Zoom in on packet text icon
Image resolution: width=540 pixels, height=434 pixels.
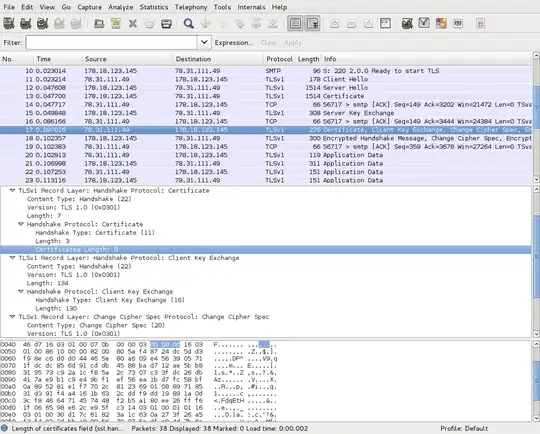coord(334,23)
